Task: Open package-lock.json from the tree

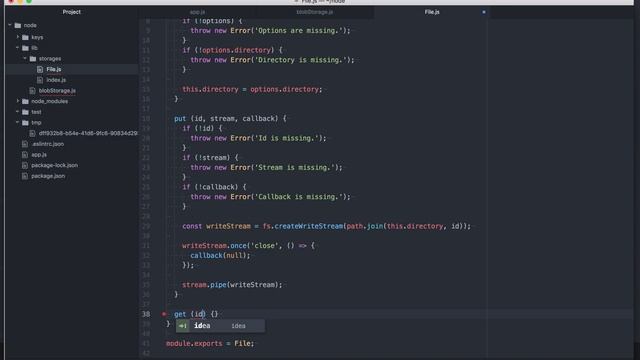Action: pos(55,165)
